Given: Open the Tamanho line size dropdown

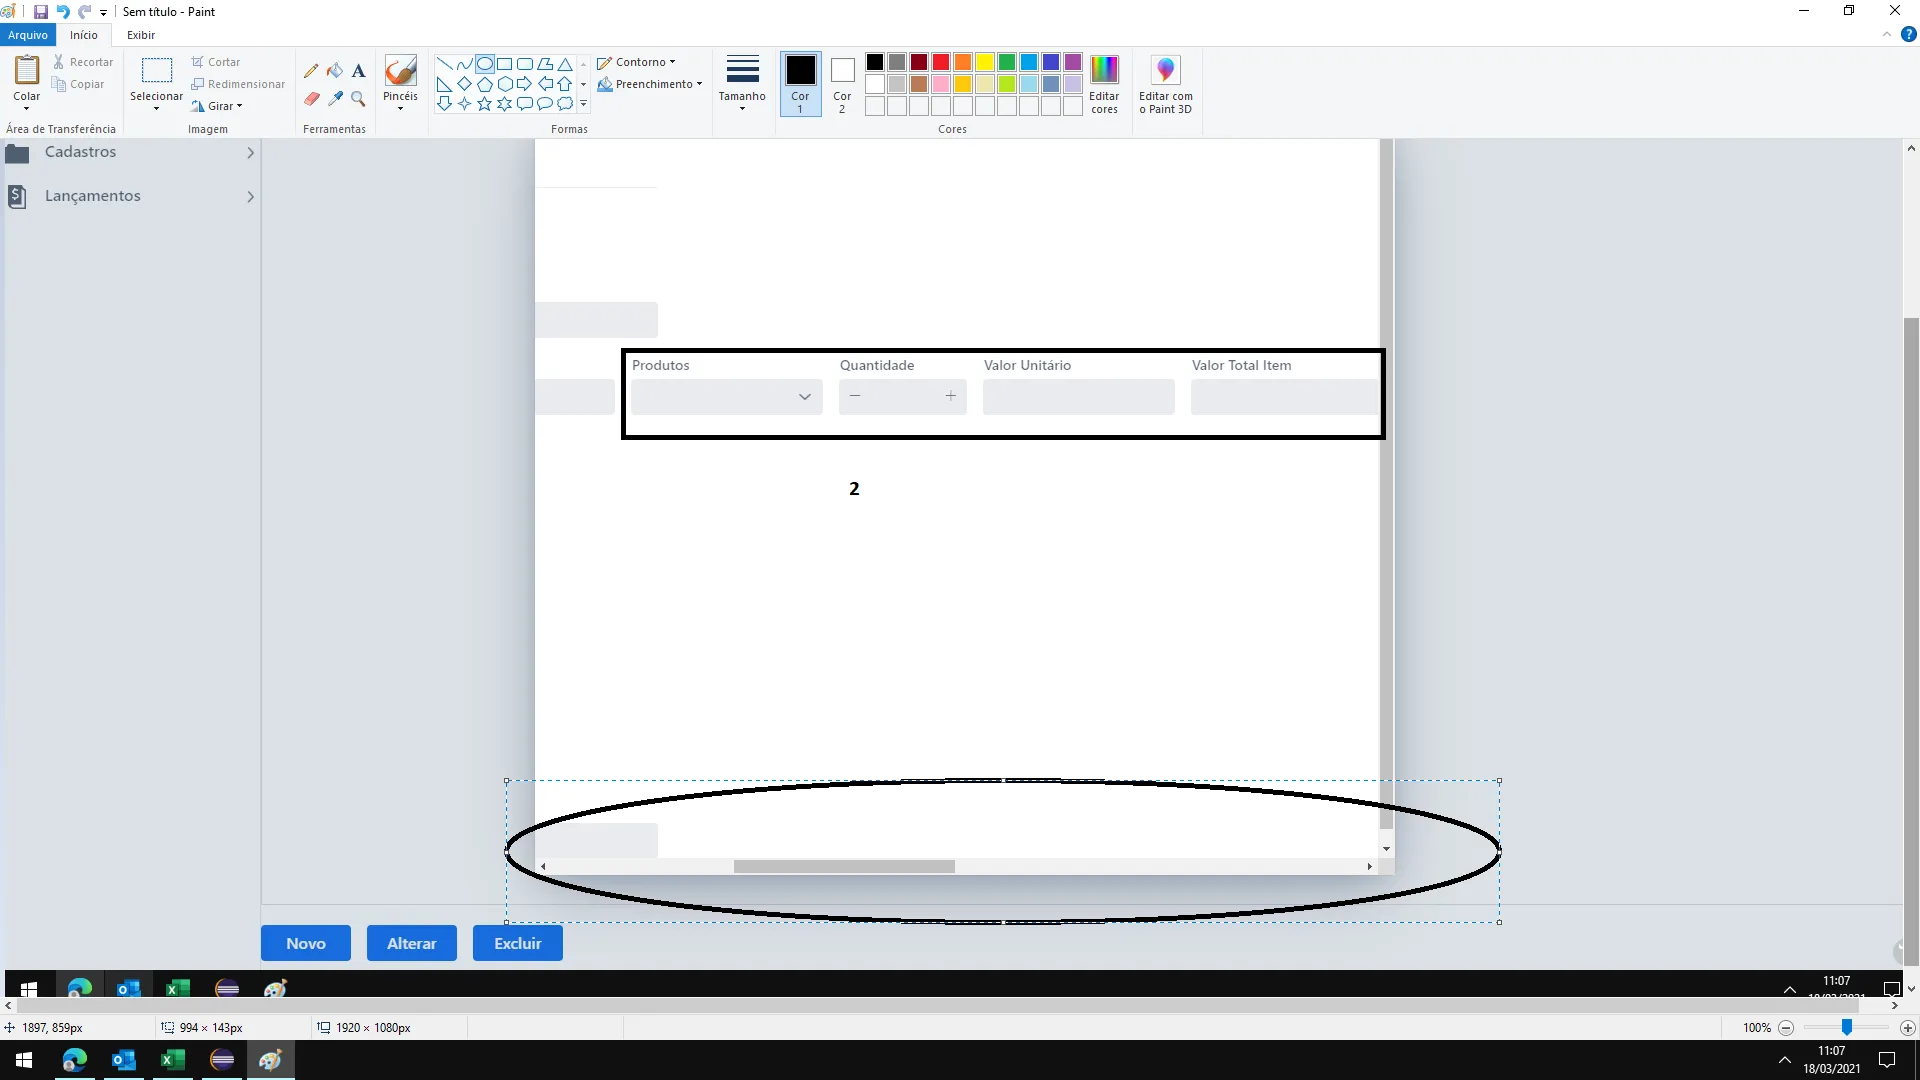Looking at the screenshot, I should (x=742, y=83).
